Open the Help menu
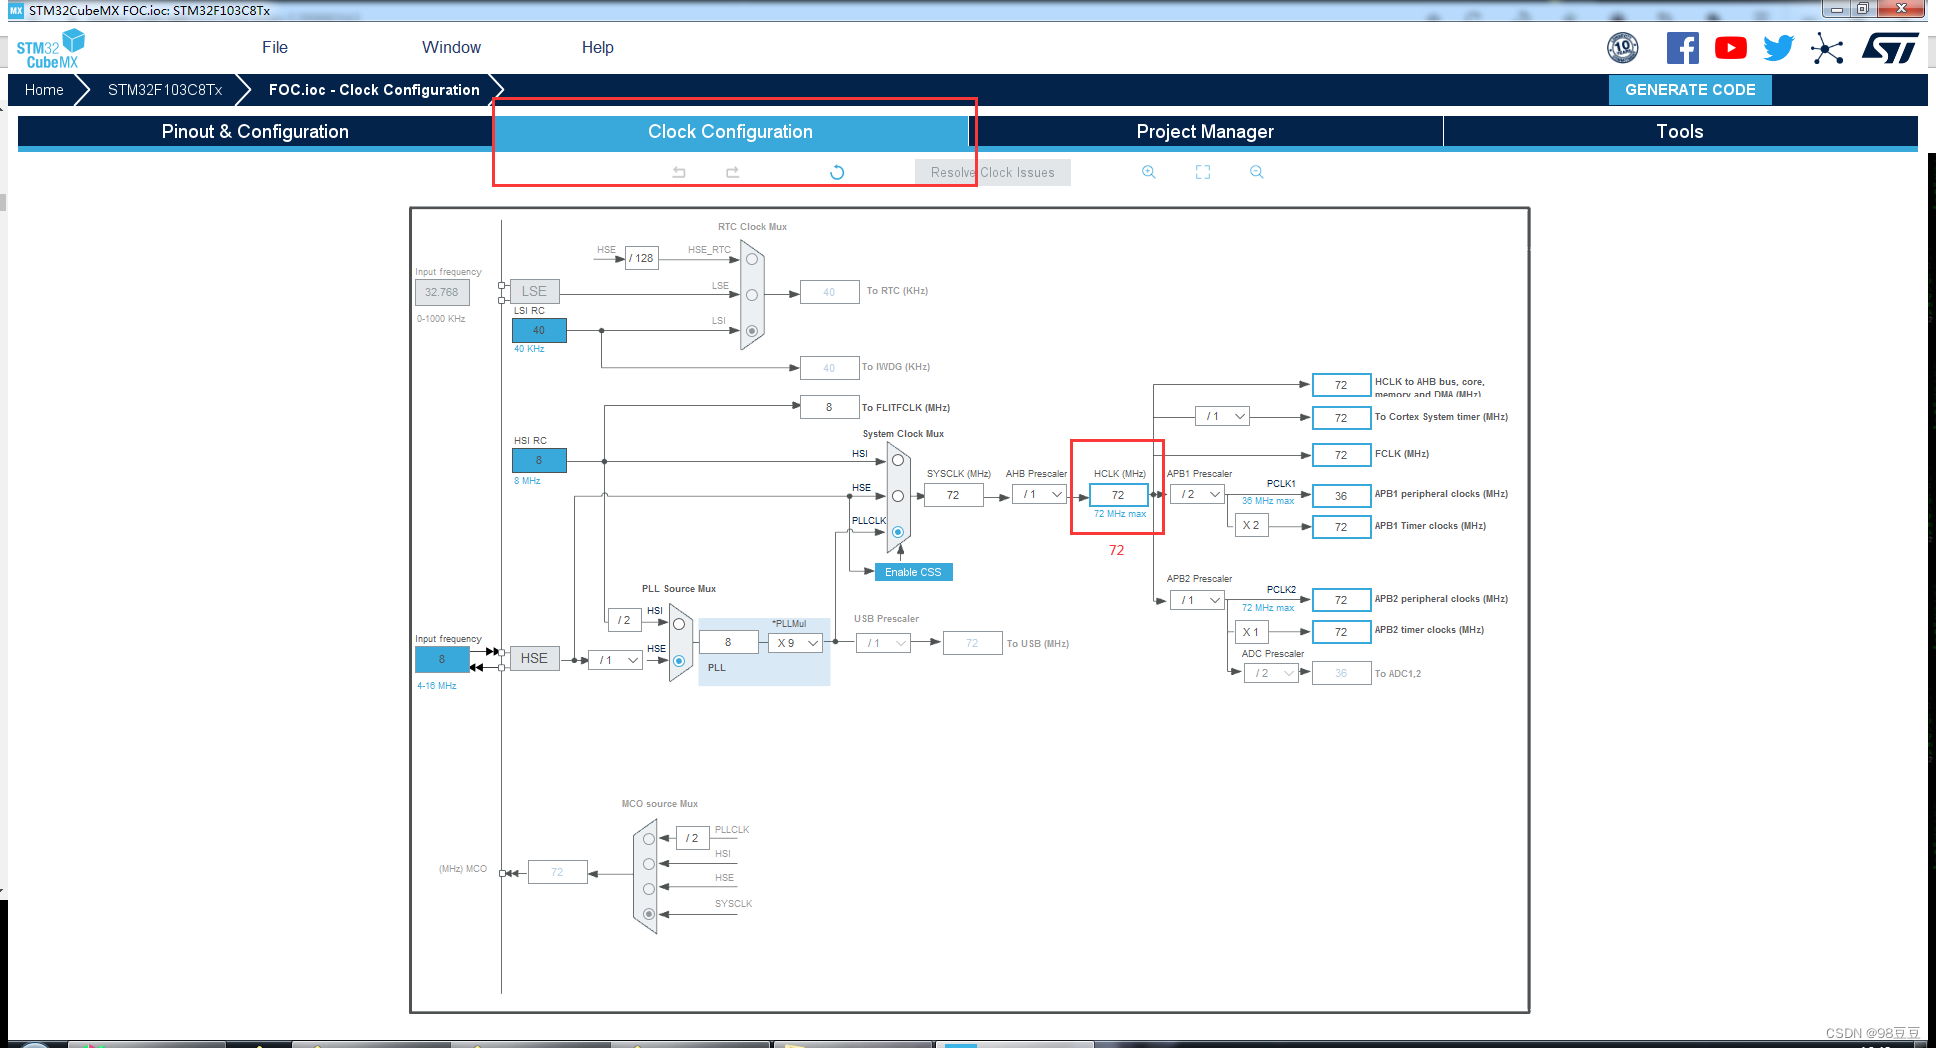Screen dimensions: 1936x1048 (x=598, y=47)
